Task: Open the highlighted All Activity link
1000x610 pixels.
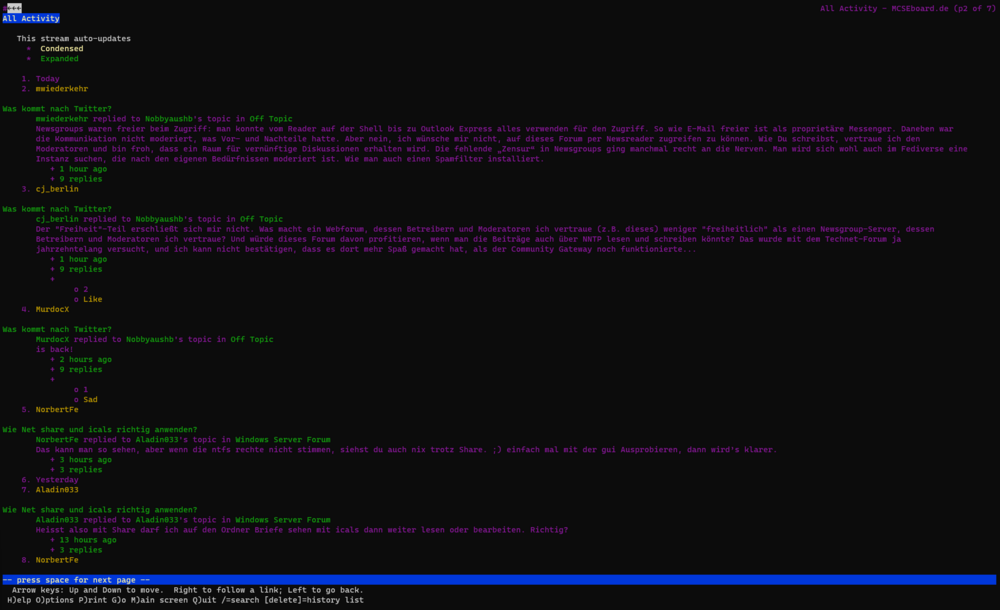Action: pos(31,18)
